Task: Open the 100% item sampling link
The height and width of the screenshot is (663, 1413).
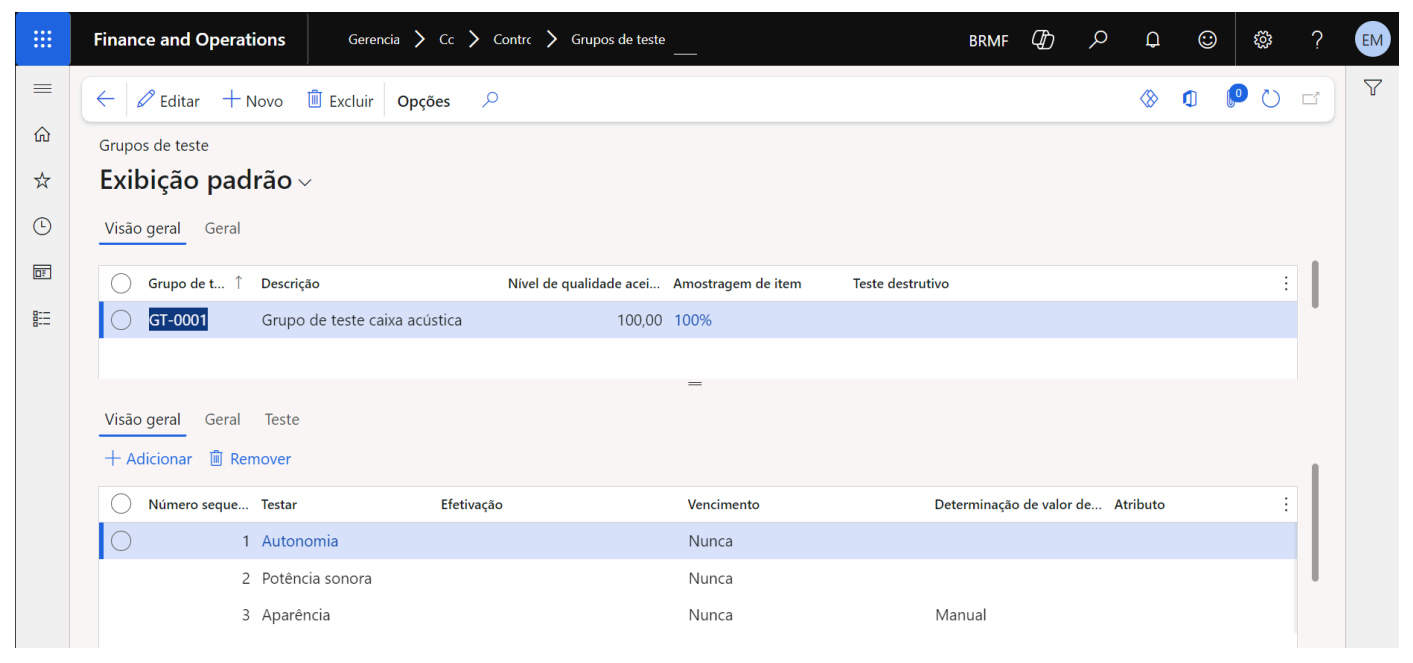Action: coord(692,320)
